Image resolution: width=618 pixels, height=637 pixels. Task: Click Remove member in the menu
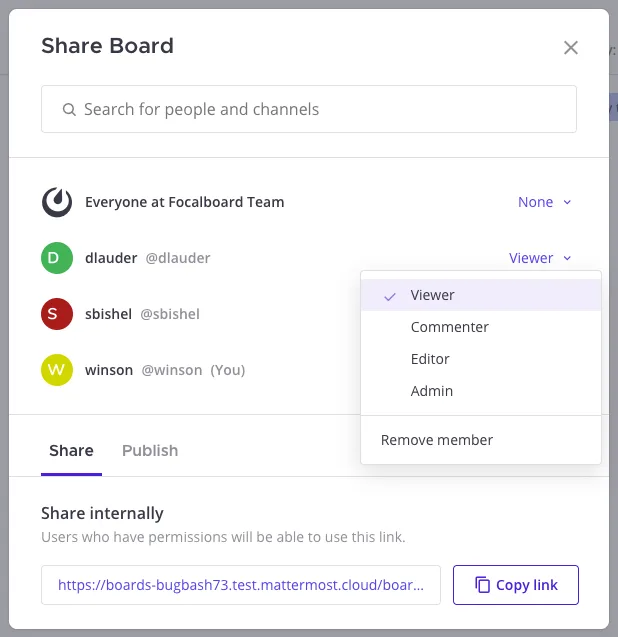coord(481,440)
